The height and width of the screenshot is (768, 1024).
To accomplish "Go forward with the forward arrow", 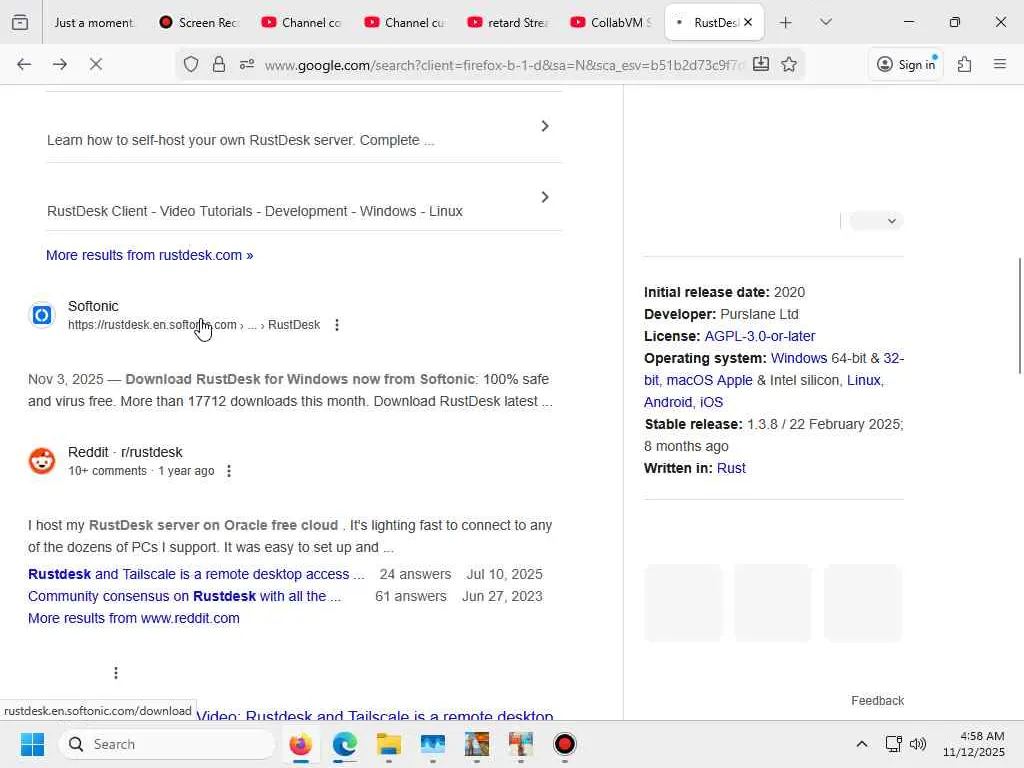I will [x=60, y=64].
